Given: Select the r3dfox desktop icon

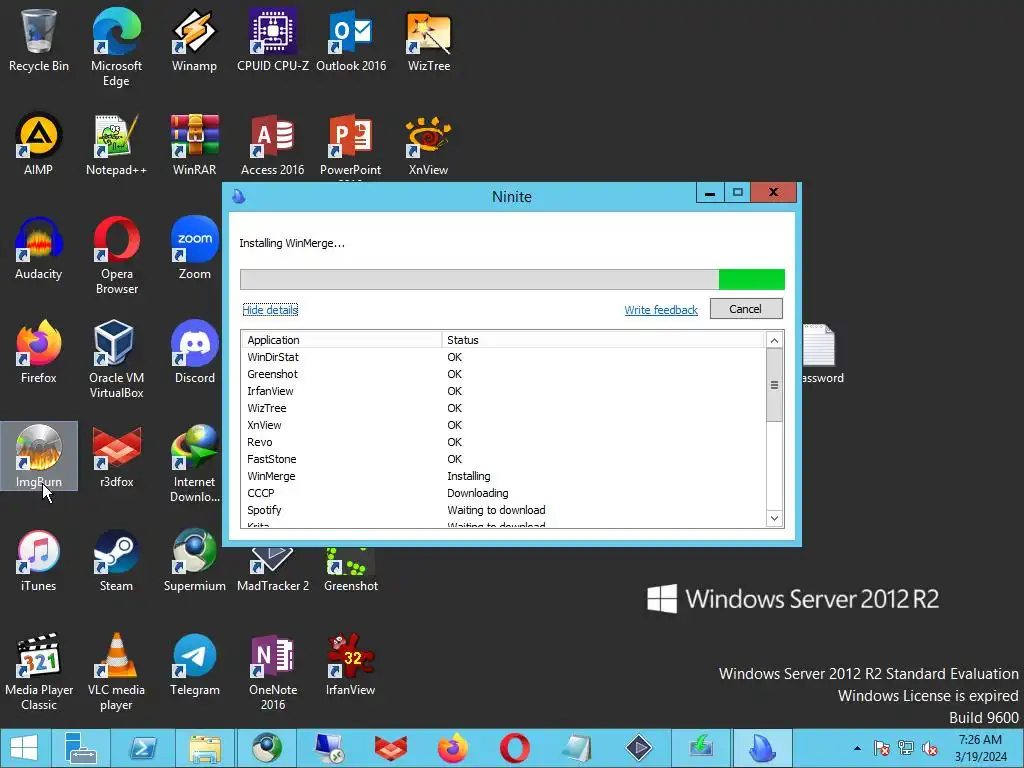Looking at the screenshot, I should coord(116,456).
